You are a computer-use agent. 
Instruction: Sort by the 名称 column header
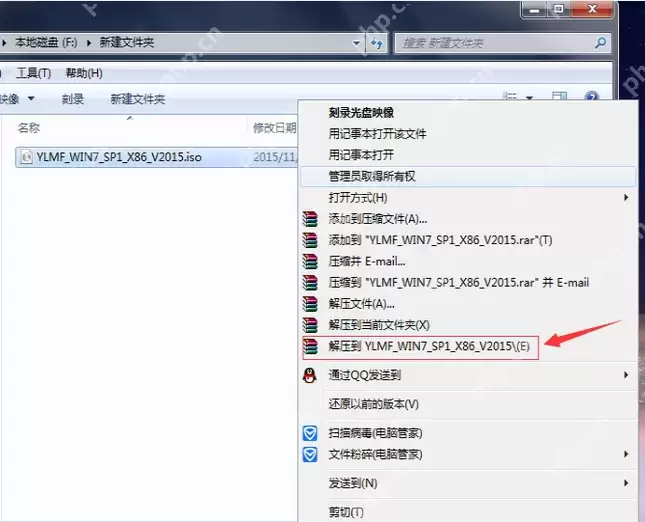(x=29, y=128)
